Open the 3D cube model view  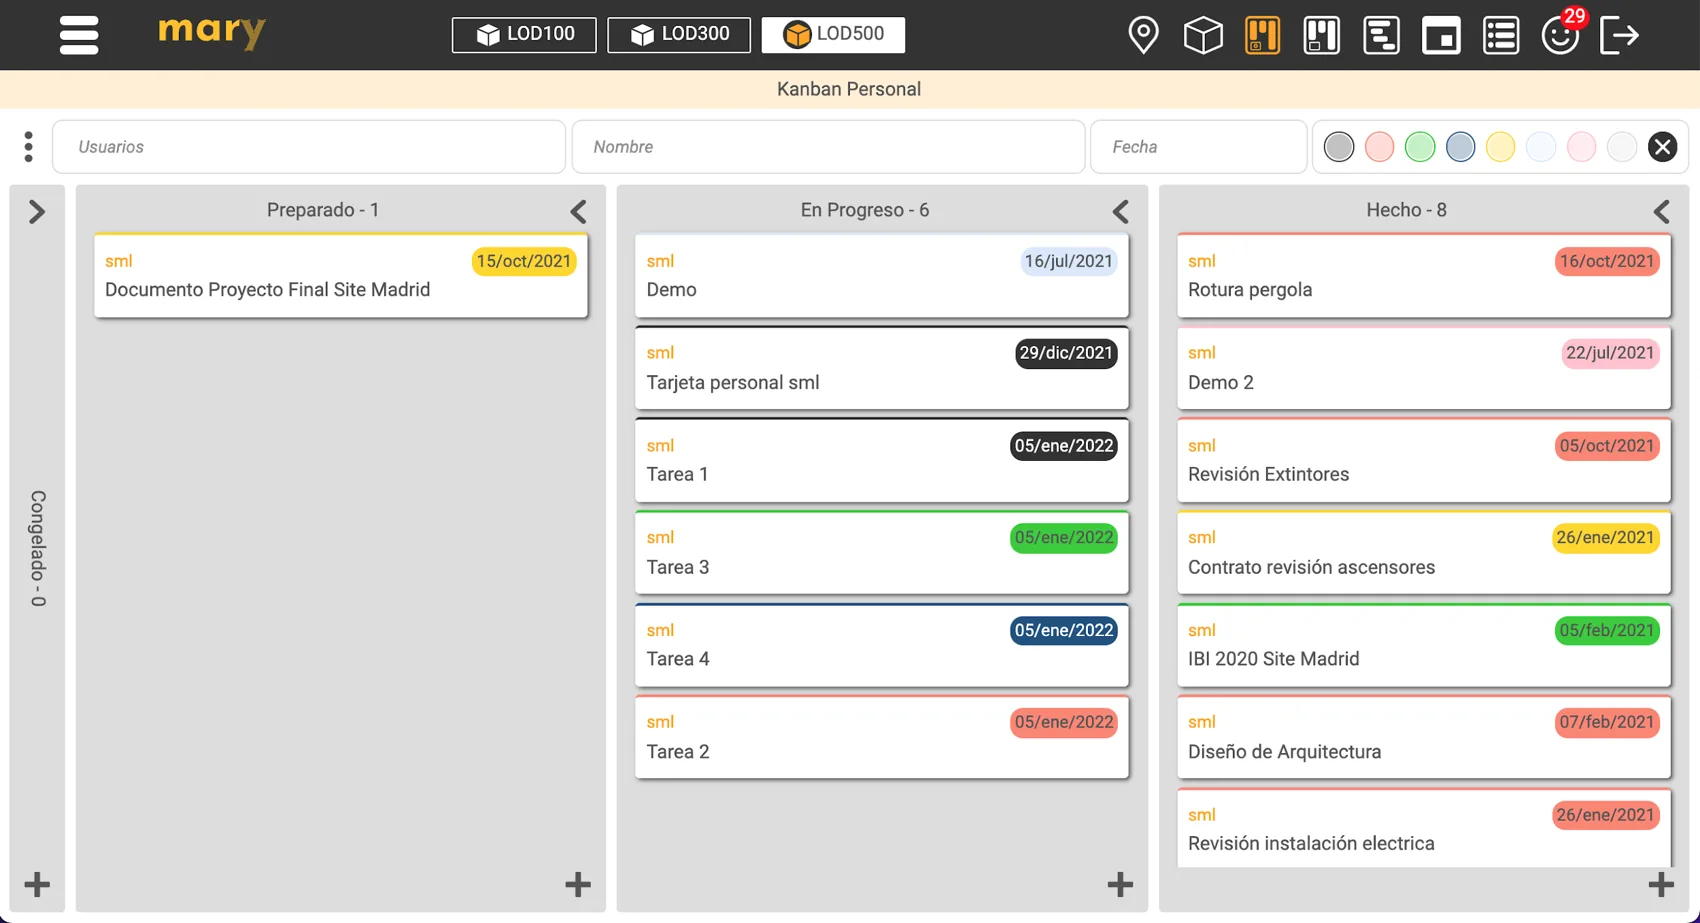tap(1203, 35)
